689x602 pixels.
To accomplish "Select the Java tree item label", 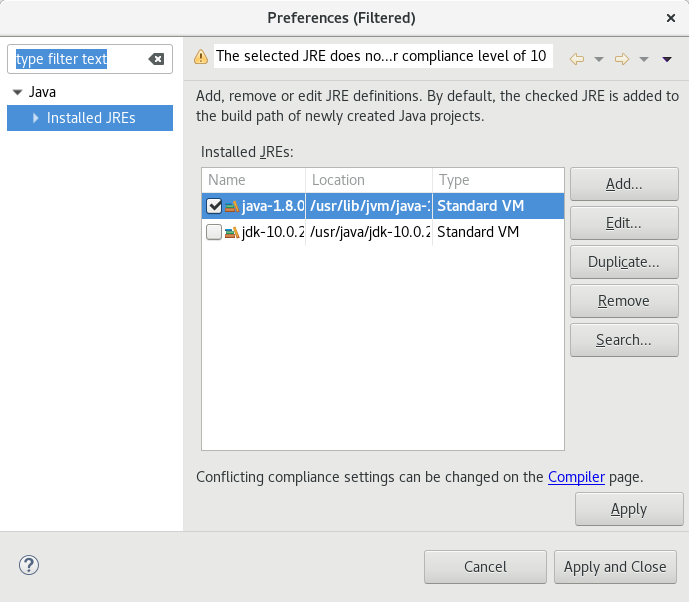I will 42,92.
